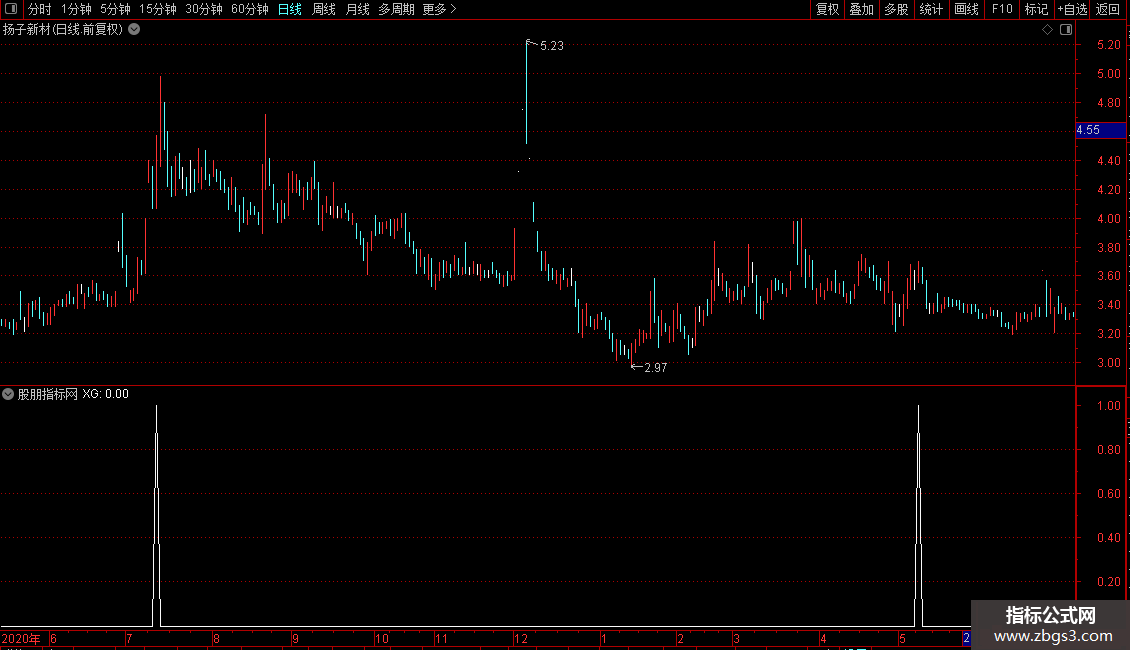Select the 60分钟 period tab
The width and height of the screenshot is (1130, 650).
[x=250, y=9]
